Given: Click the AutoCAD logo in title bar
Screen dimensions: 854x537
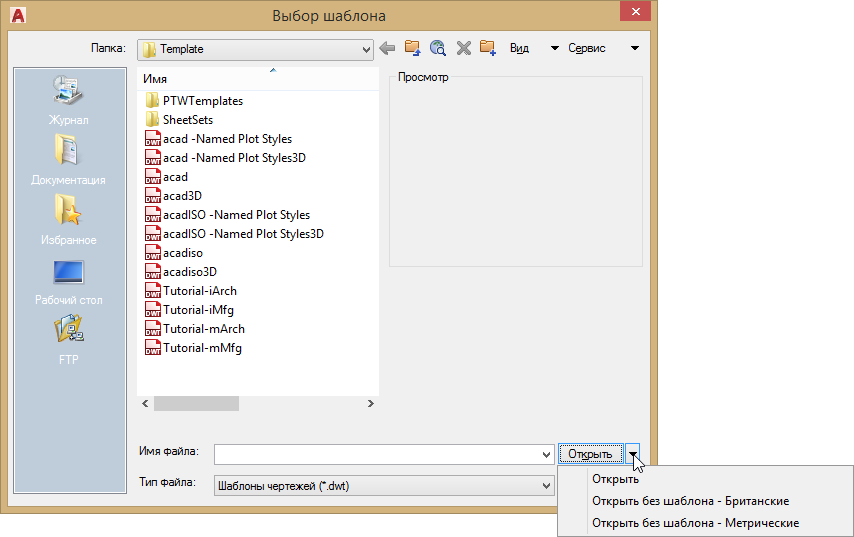Looking at the screenshot, I should pyautogui.click(x=18, y=15).
